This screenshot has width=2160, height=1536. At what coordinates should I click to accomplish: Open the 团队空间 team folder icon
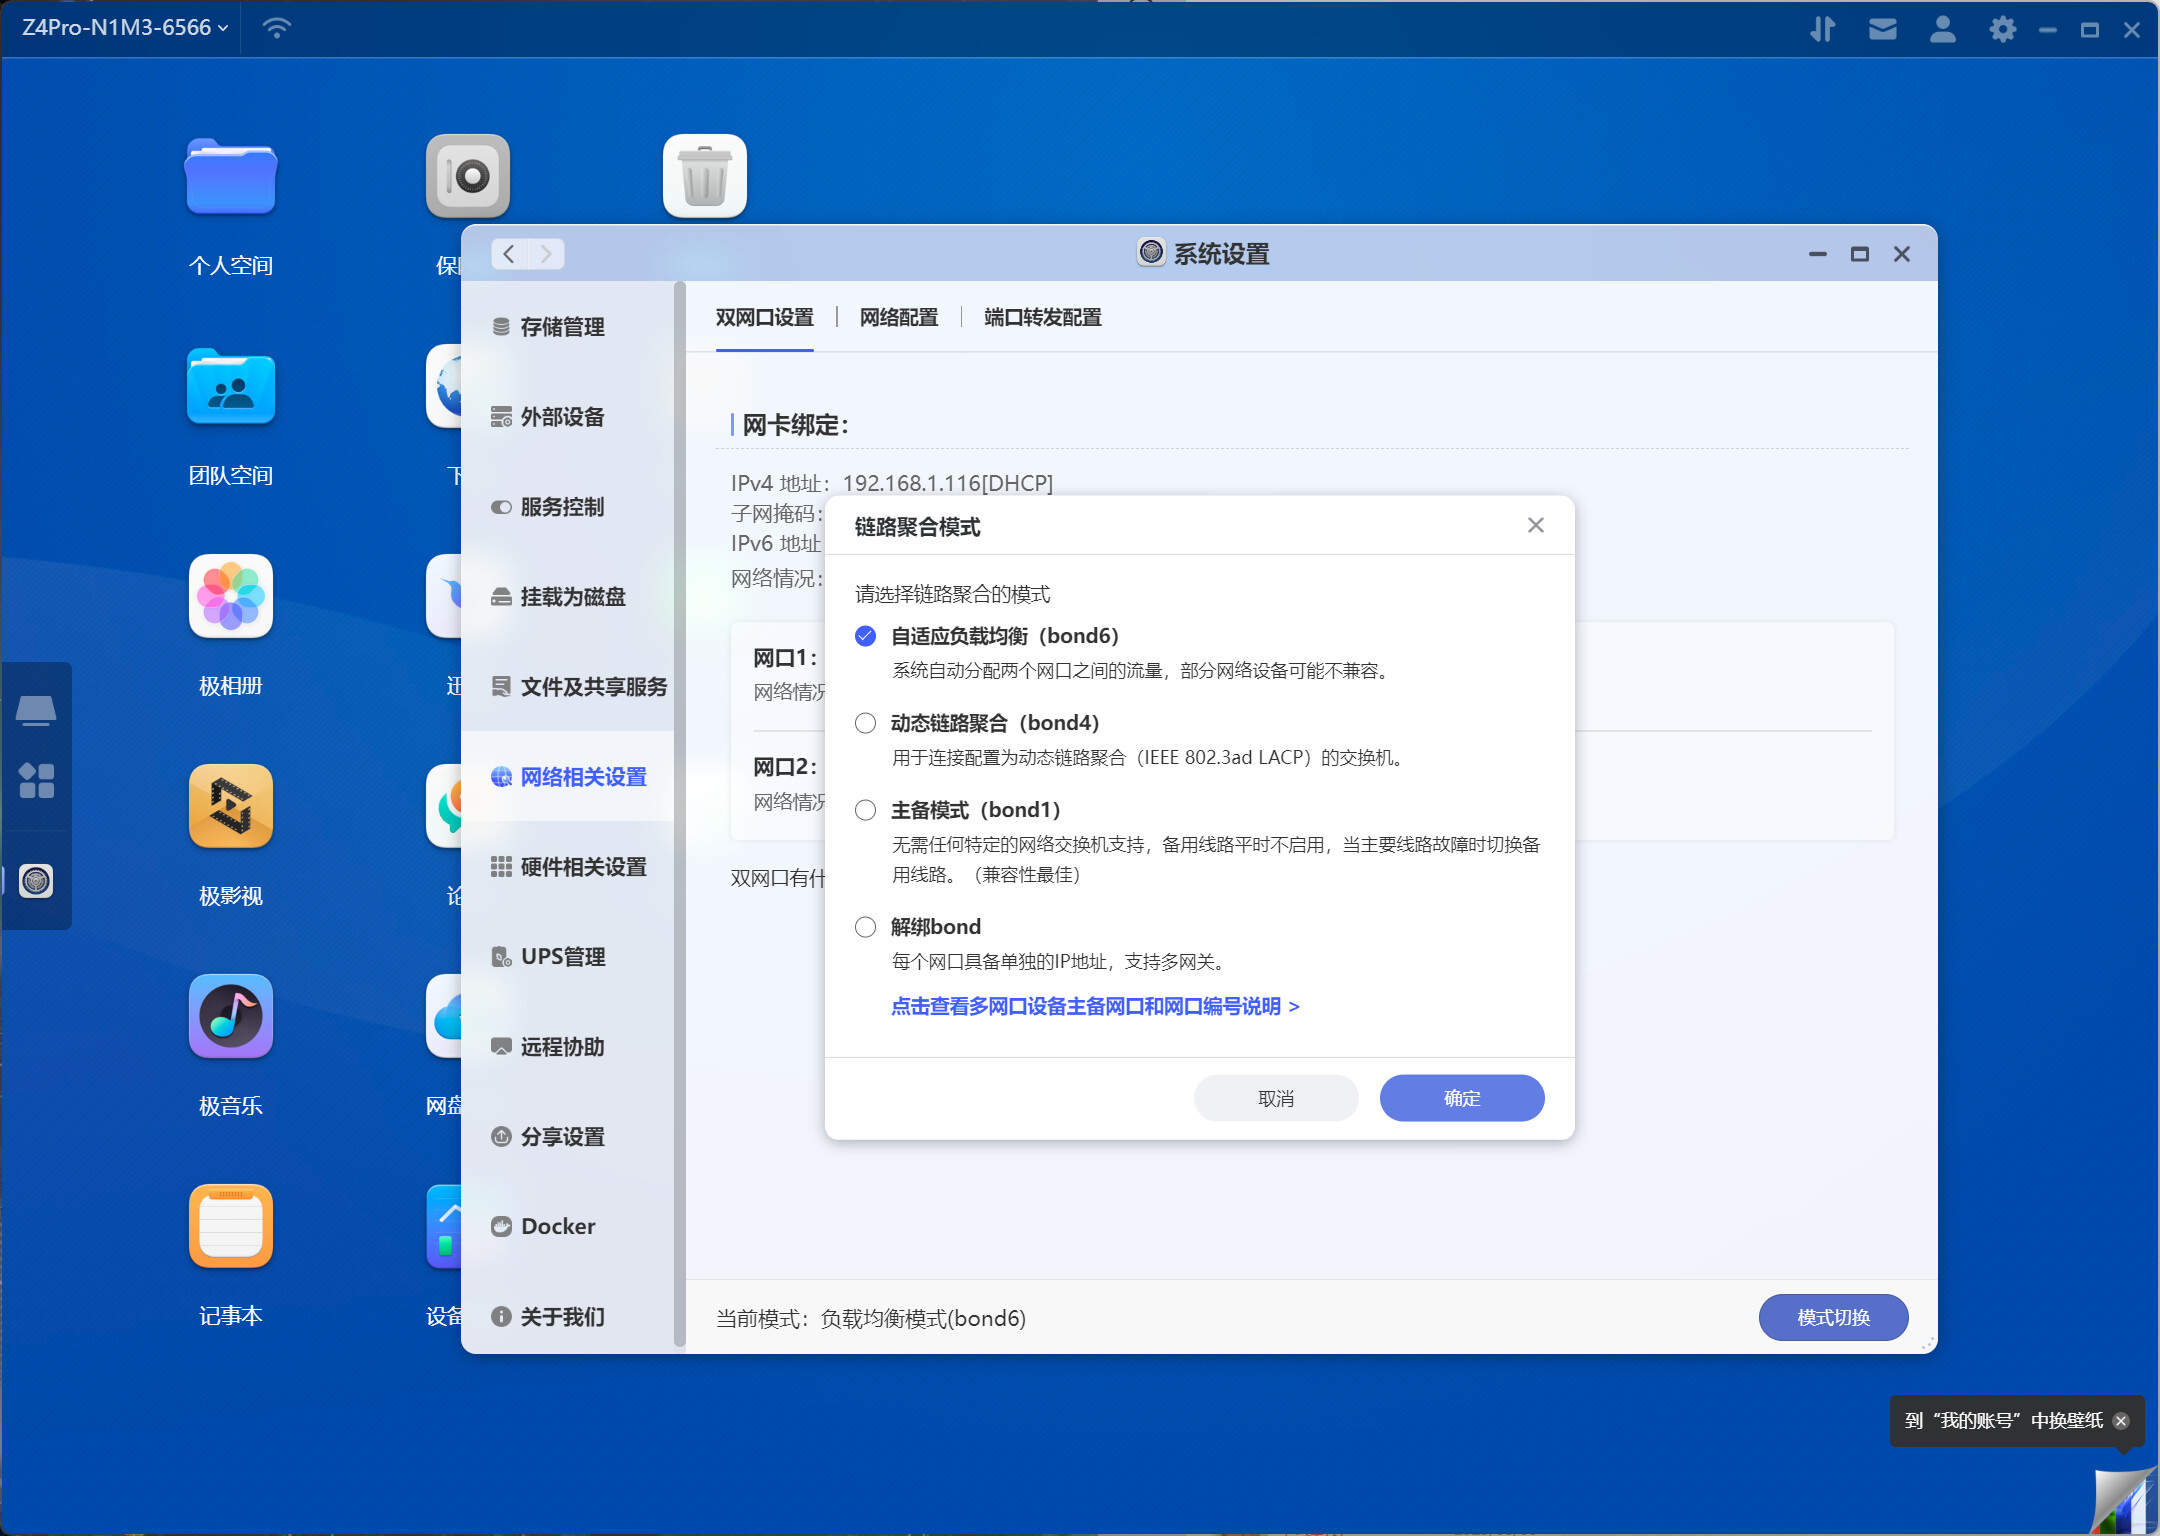tap(231, 387)
